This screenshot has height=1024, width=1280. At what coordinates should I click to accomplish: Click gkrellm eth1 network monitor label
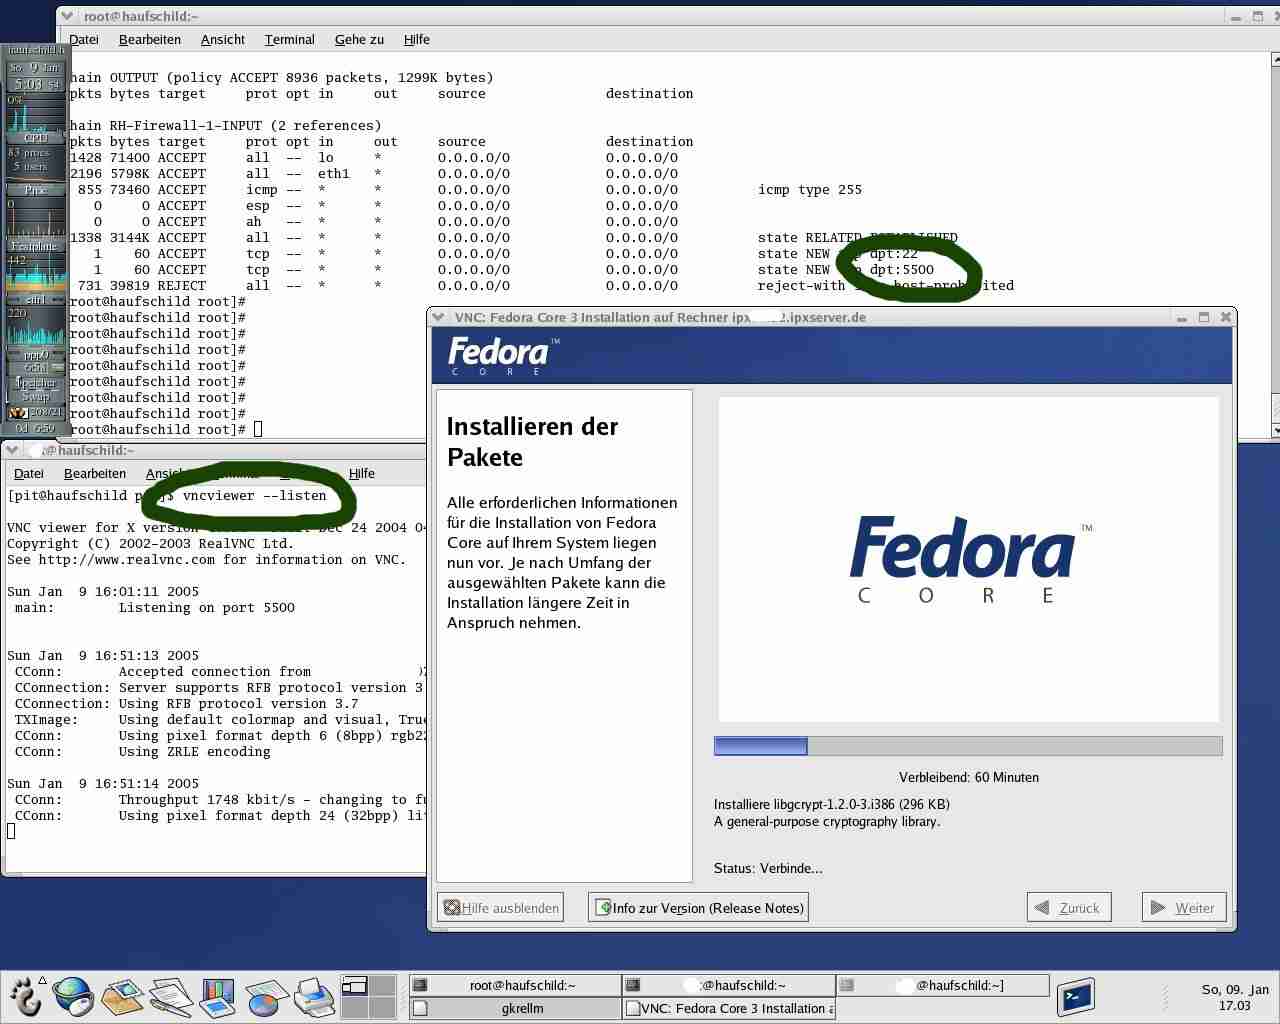pos(36,299)
